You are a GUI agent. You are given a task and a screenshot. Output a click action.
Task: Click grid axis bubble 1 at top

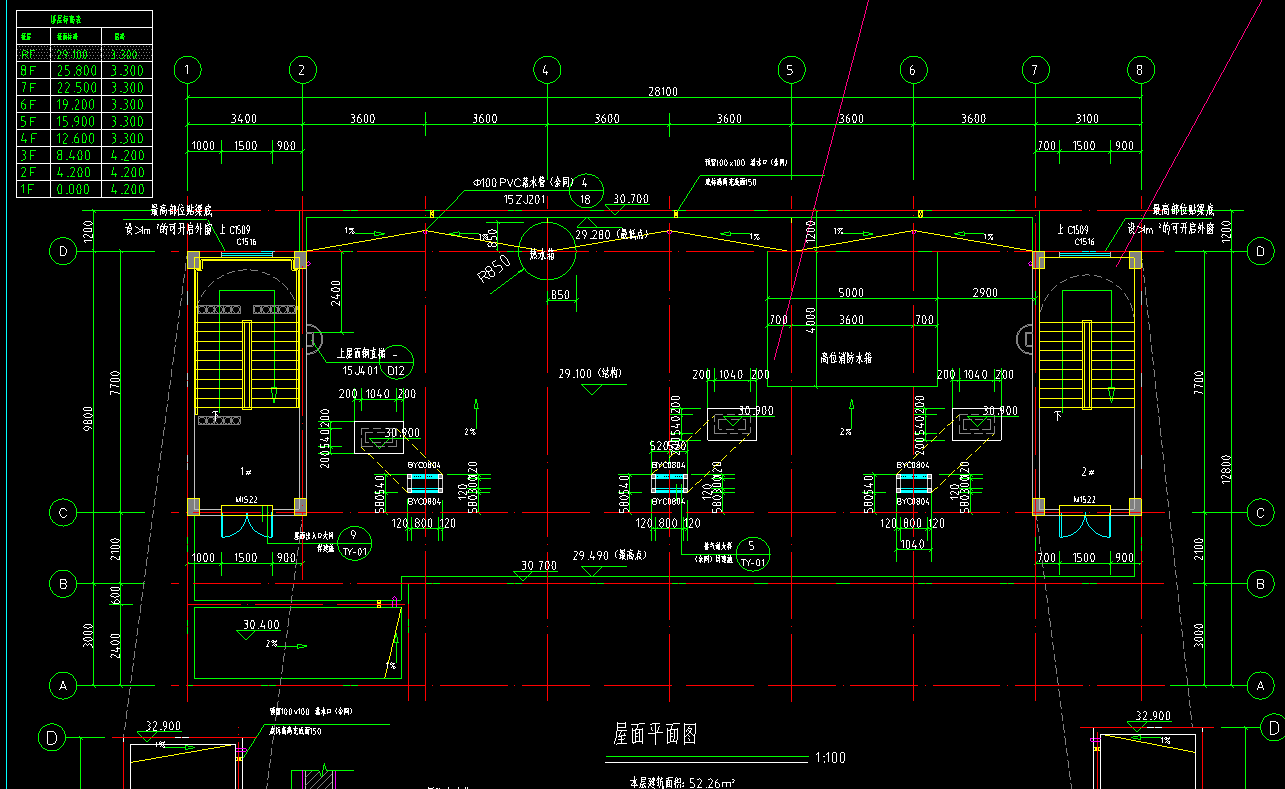tap(188, 70)
